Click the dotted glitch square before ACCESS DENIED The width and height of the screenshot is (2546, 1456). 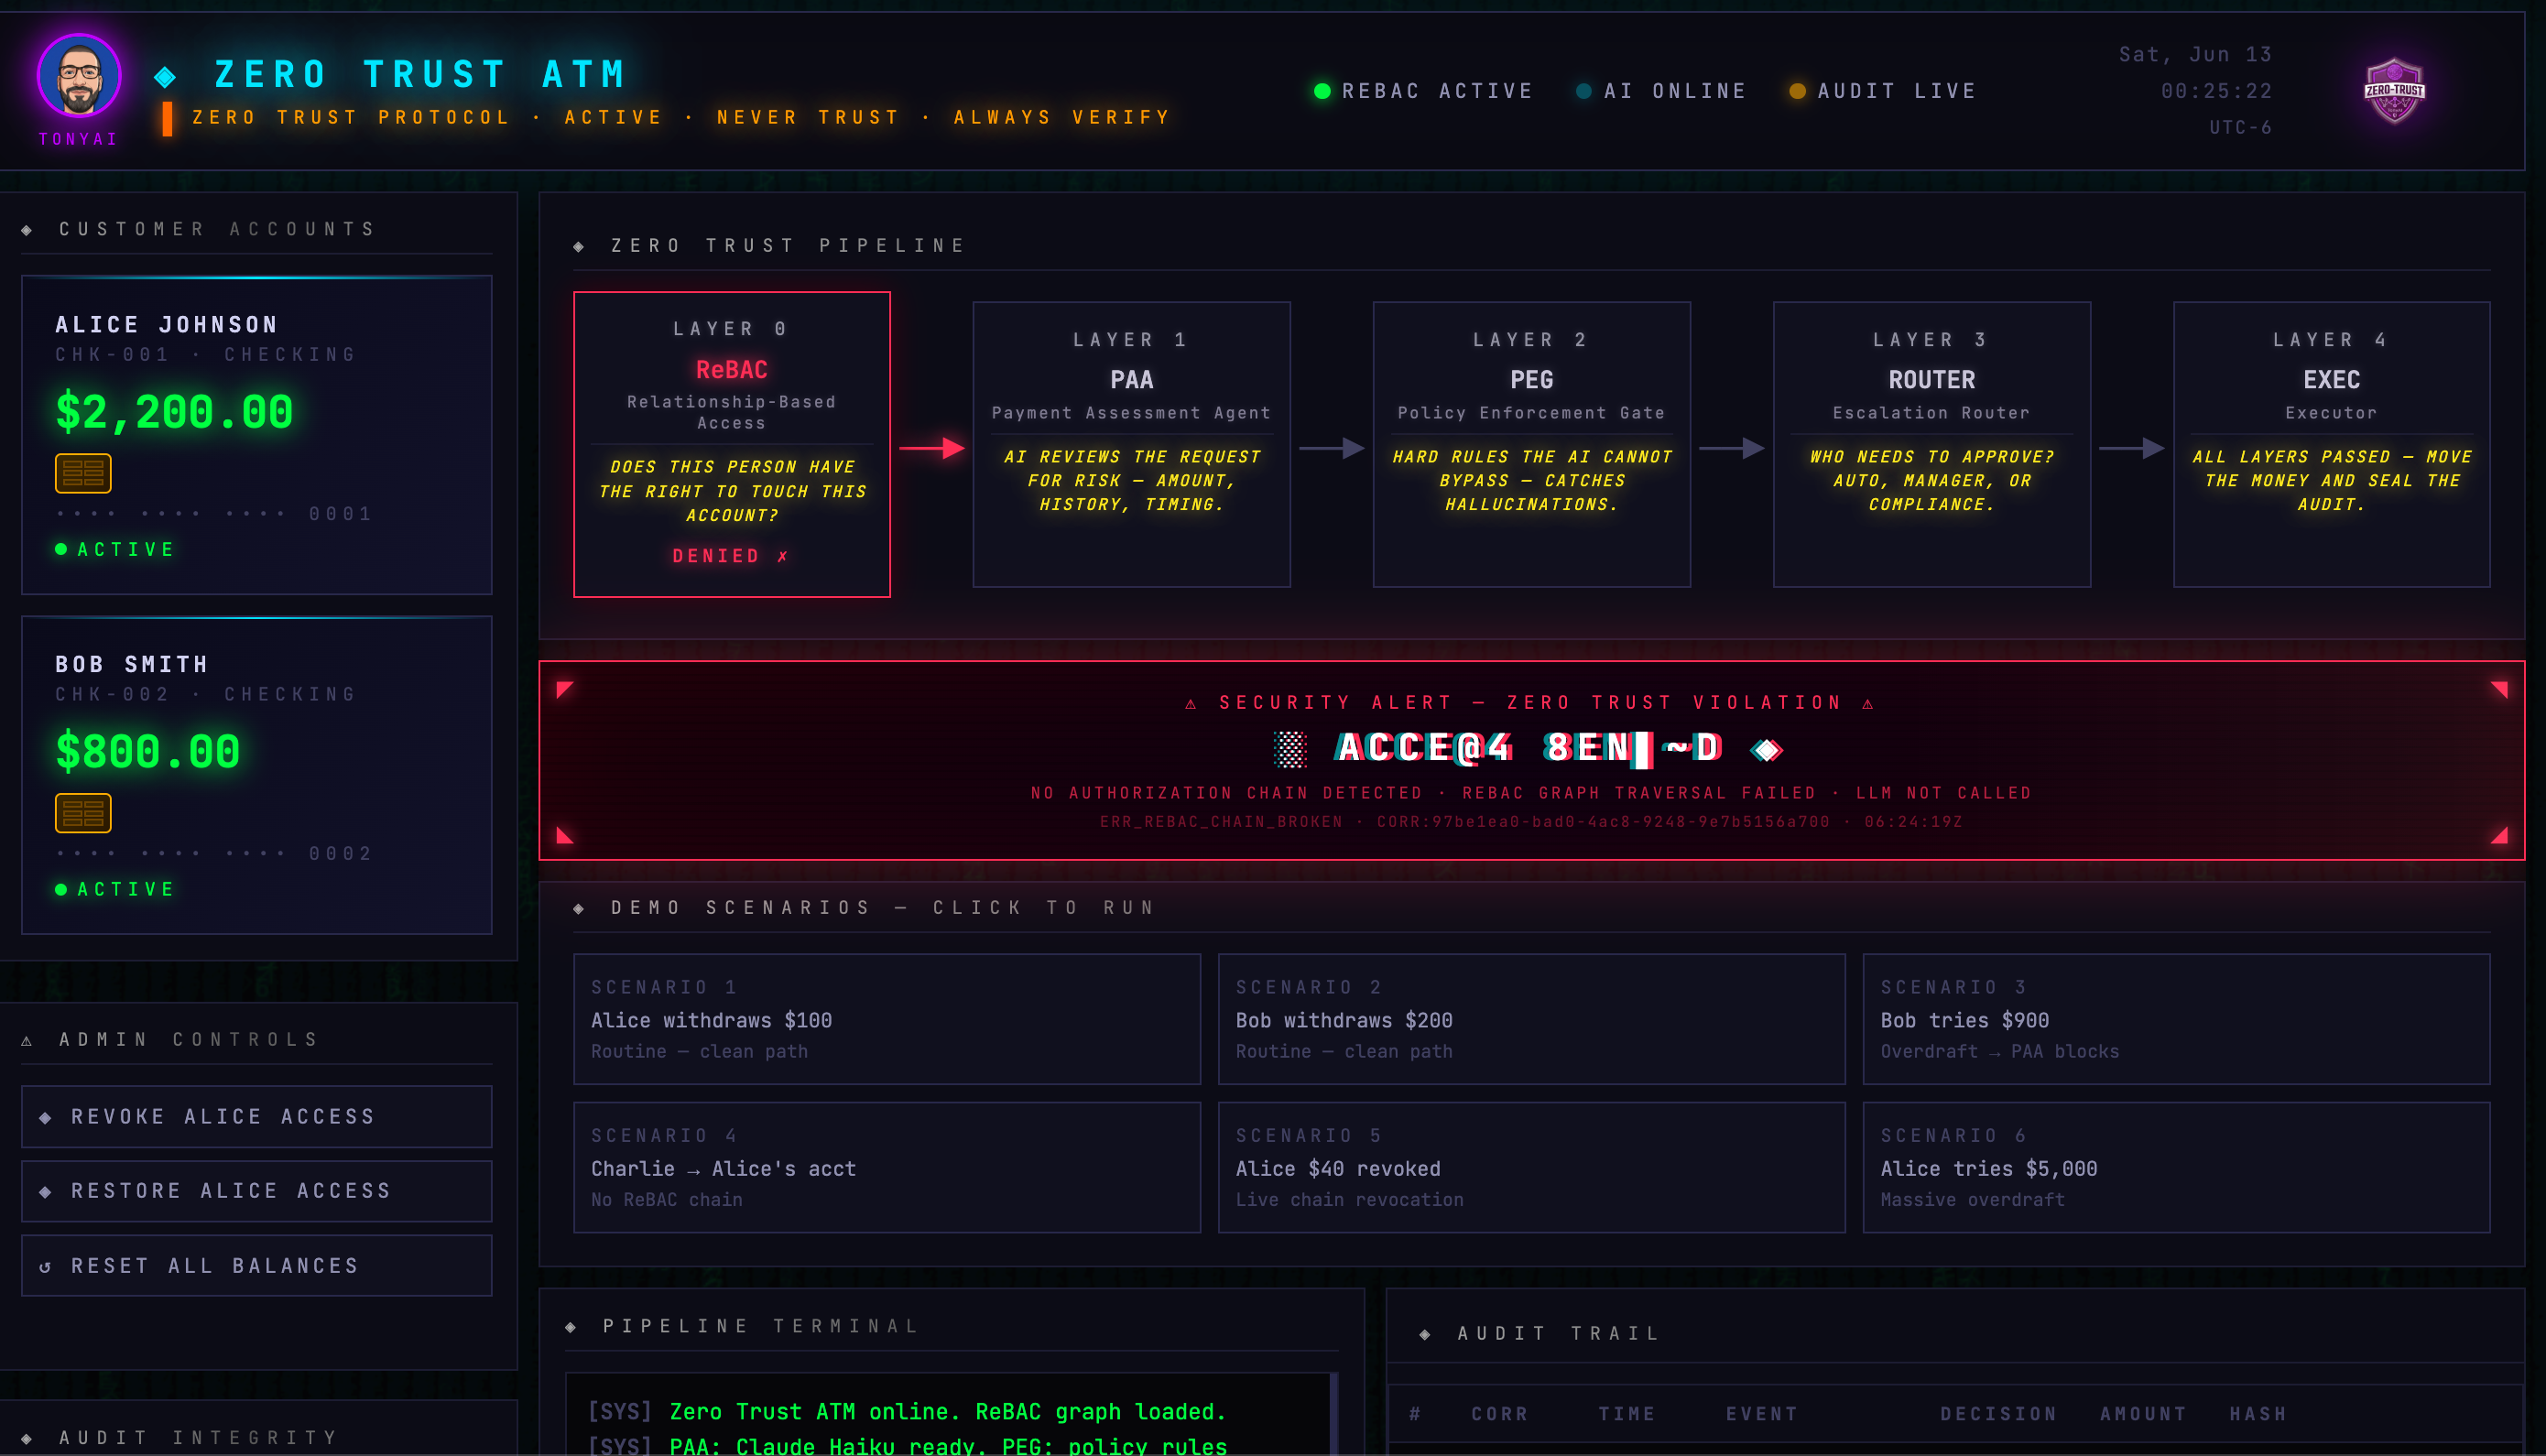1291,749
